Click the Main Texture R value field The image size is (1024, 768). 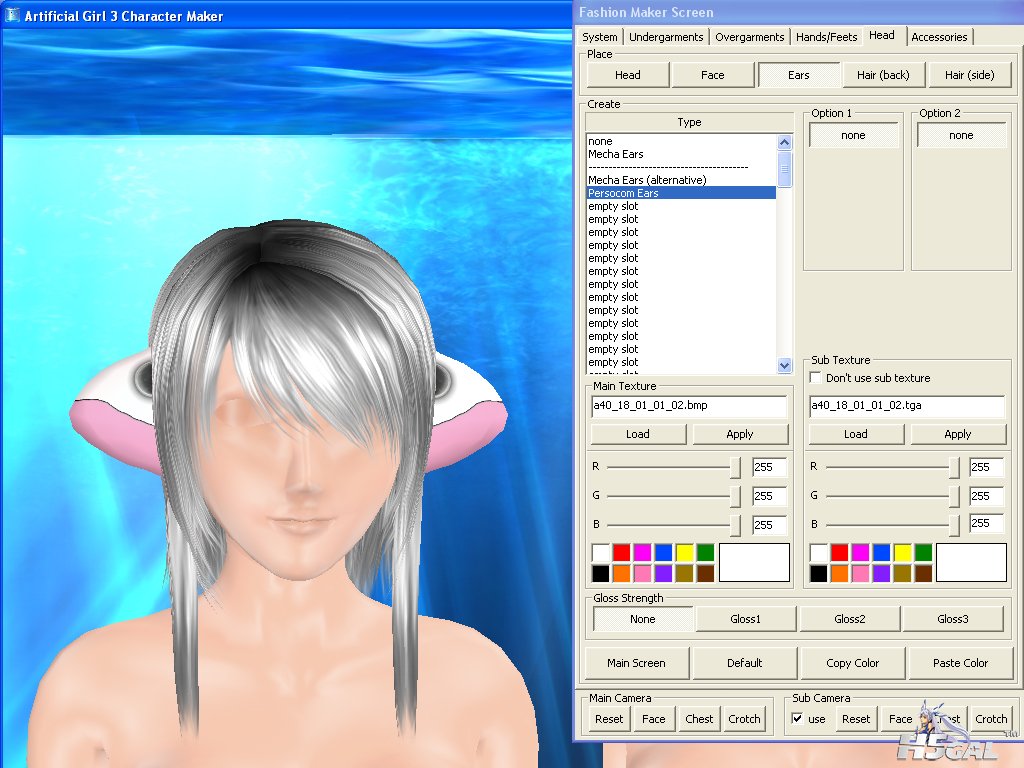pos(769,467)
